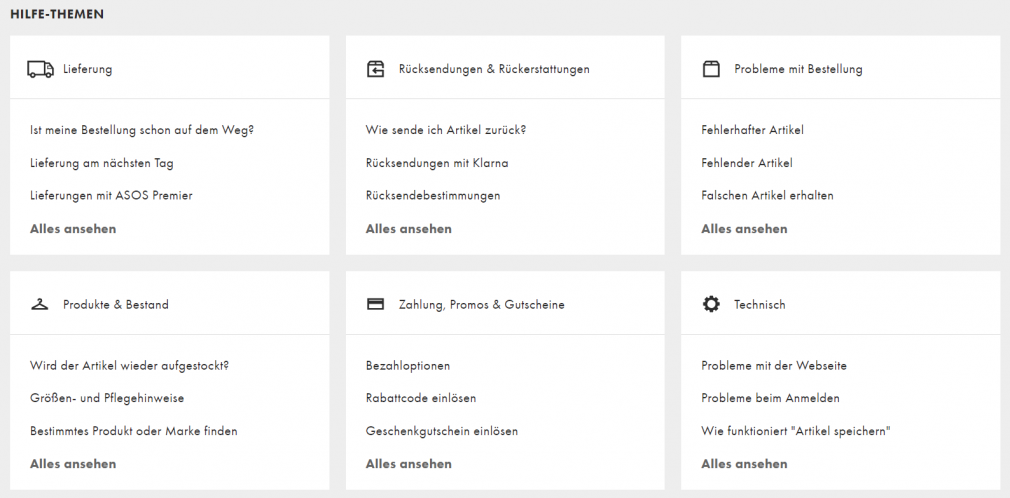
Task: Open 'Rücksendebestimmungen' article
Action: click(433, 195)
